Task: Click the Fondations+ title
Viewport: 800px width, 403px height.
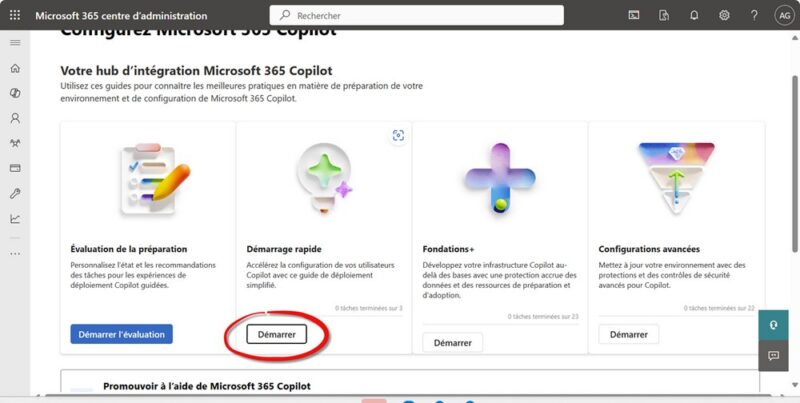Action: coord(448,249)
